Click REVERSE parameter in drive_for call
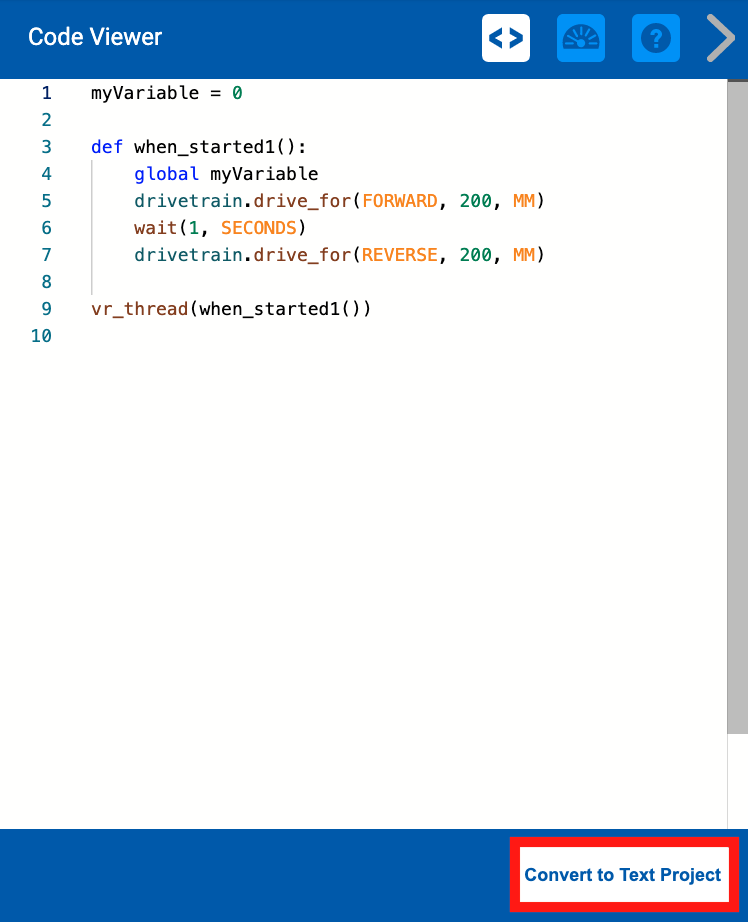 (399, 255)
